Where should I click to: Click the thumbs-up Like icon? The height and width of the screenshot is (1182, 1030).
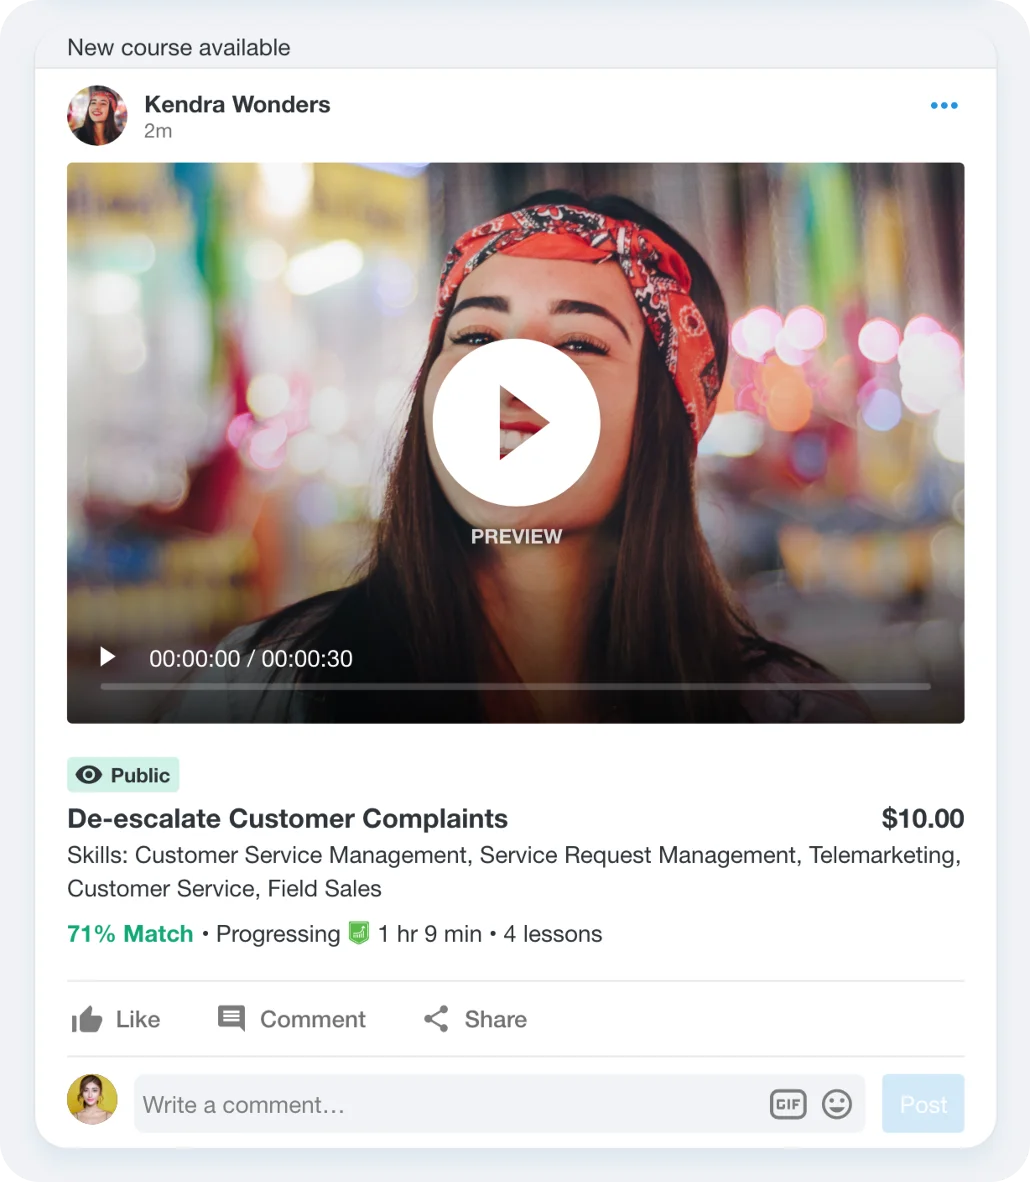88,1020
